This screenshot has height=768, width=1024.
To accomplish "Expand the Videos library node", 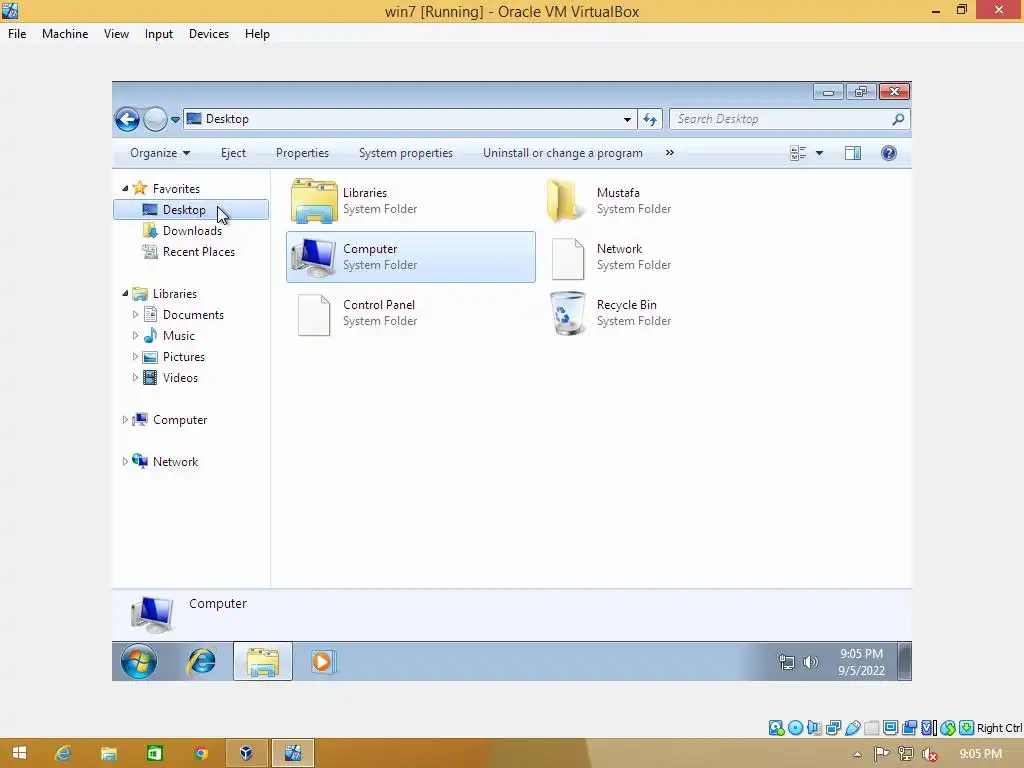I will [135, 377].
